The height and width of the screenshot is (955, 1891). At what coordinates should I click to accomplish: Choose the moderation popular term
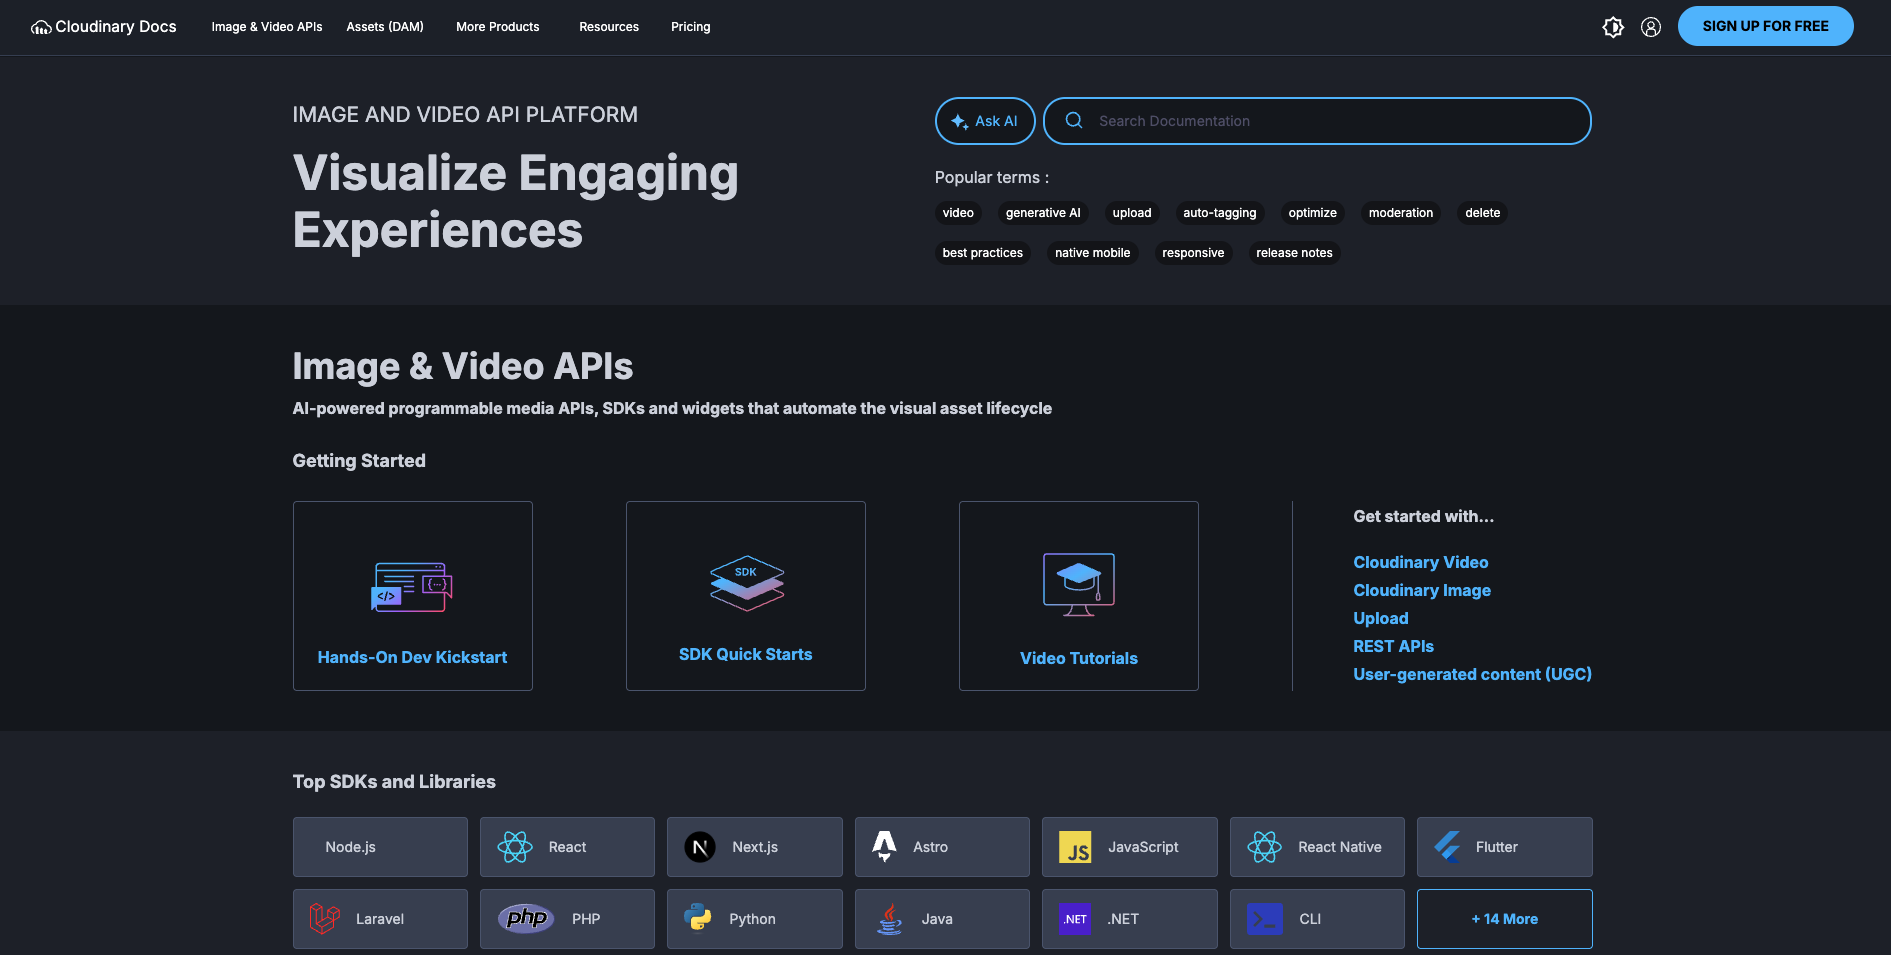click(x=1401, y=213)
